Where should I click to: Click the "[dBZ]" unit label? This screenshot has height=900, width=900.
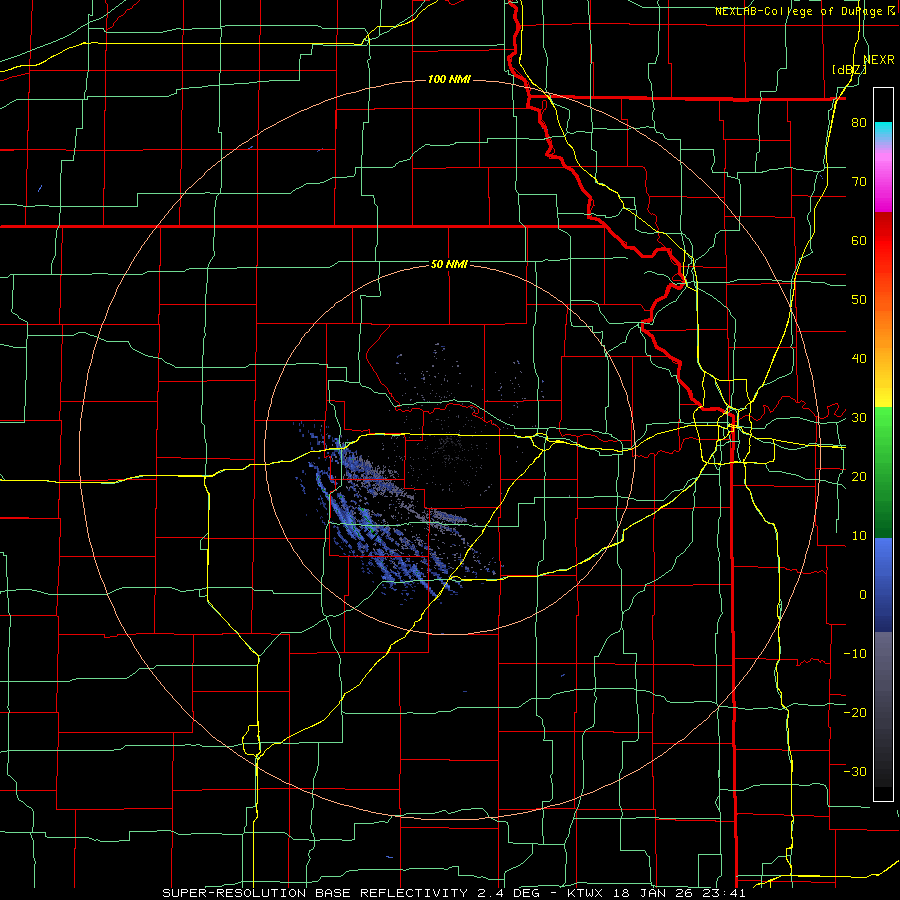(x=849, y=69)
